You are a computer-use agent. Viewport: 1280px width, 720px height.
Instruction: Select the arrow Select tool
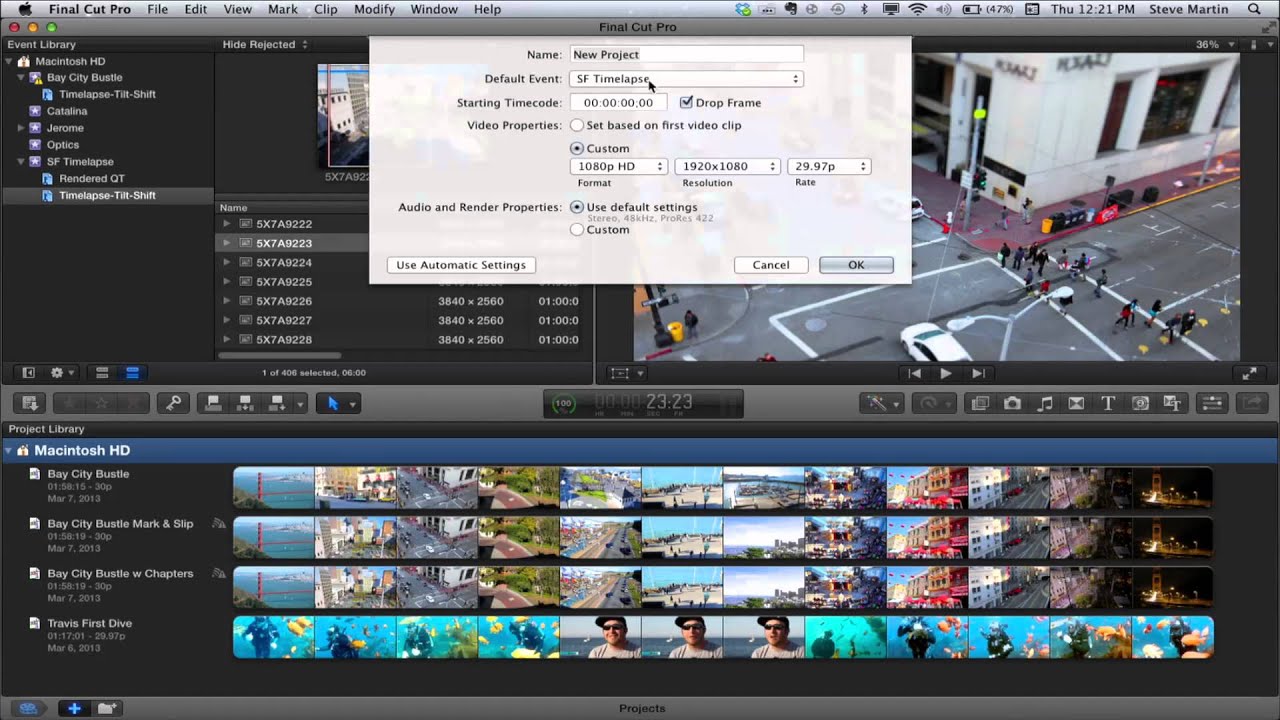[333, 403]
